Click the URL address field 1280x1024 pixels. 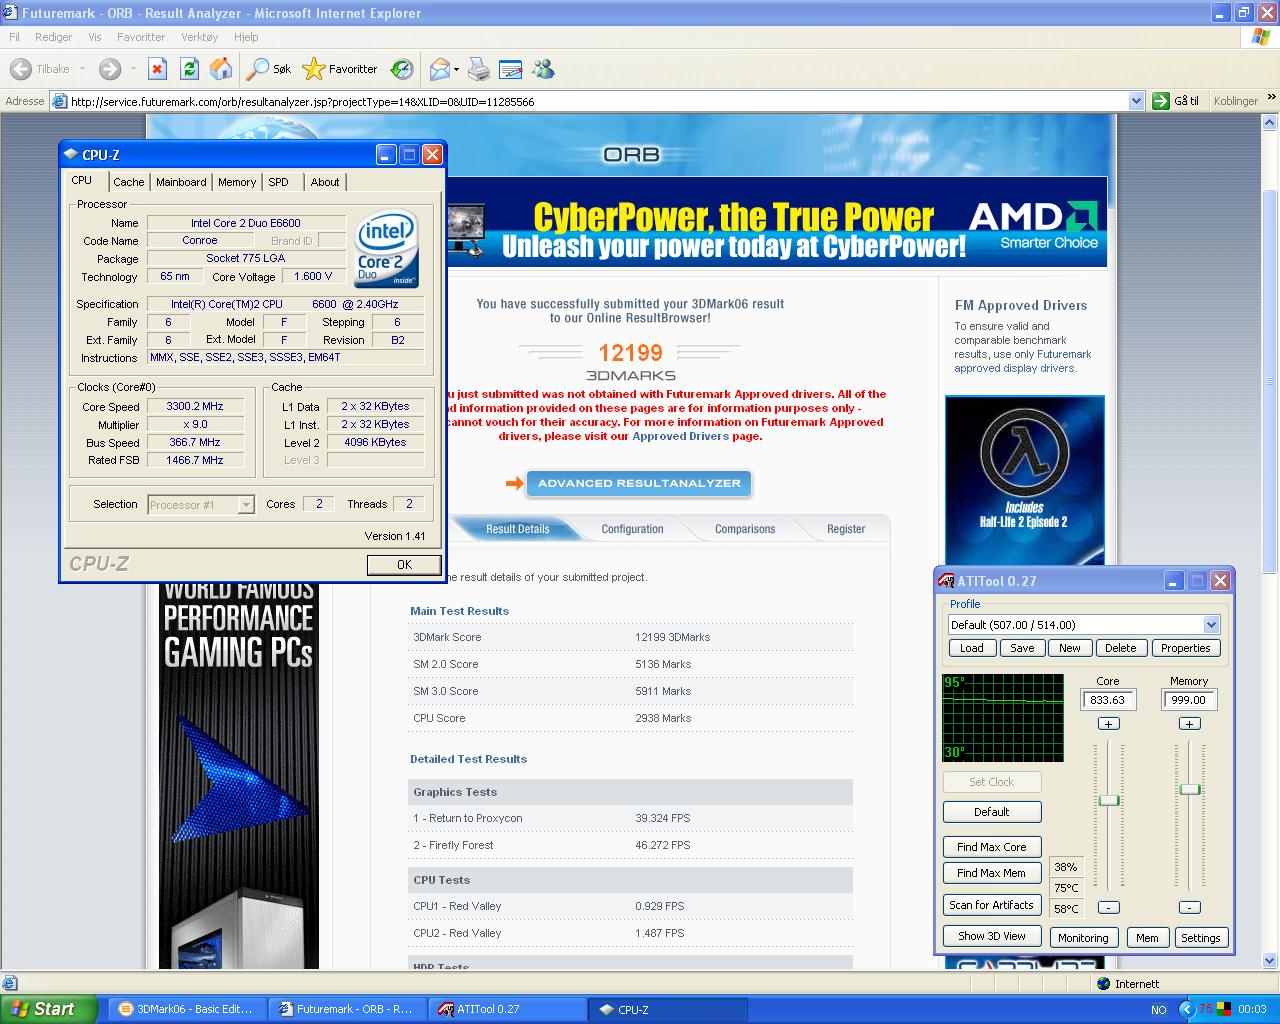click(598, 101)
